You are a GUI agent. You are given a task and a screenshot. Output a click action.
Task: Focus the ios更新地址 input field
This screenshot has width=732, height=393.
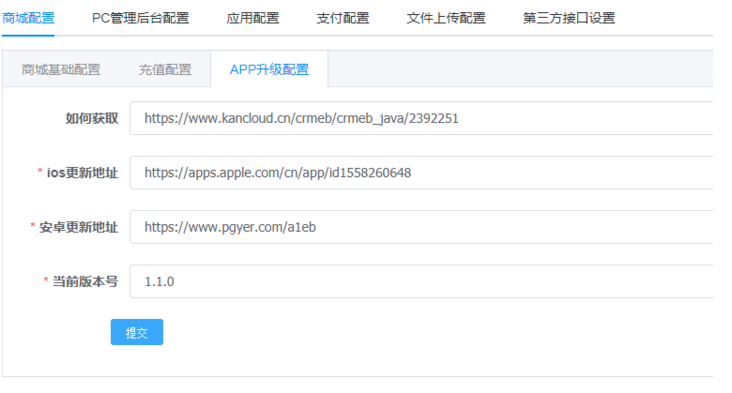coord(422,173)
